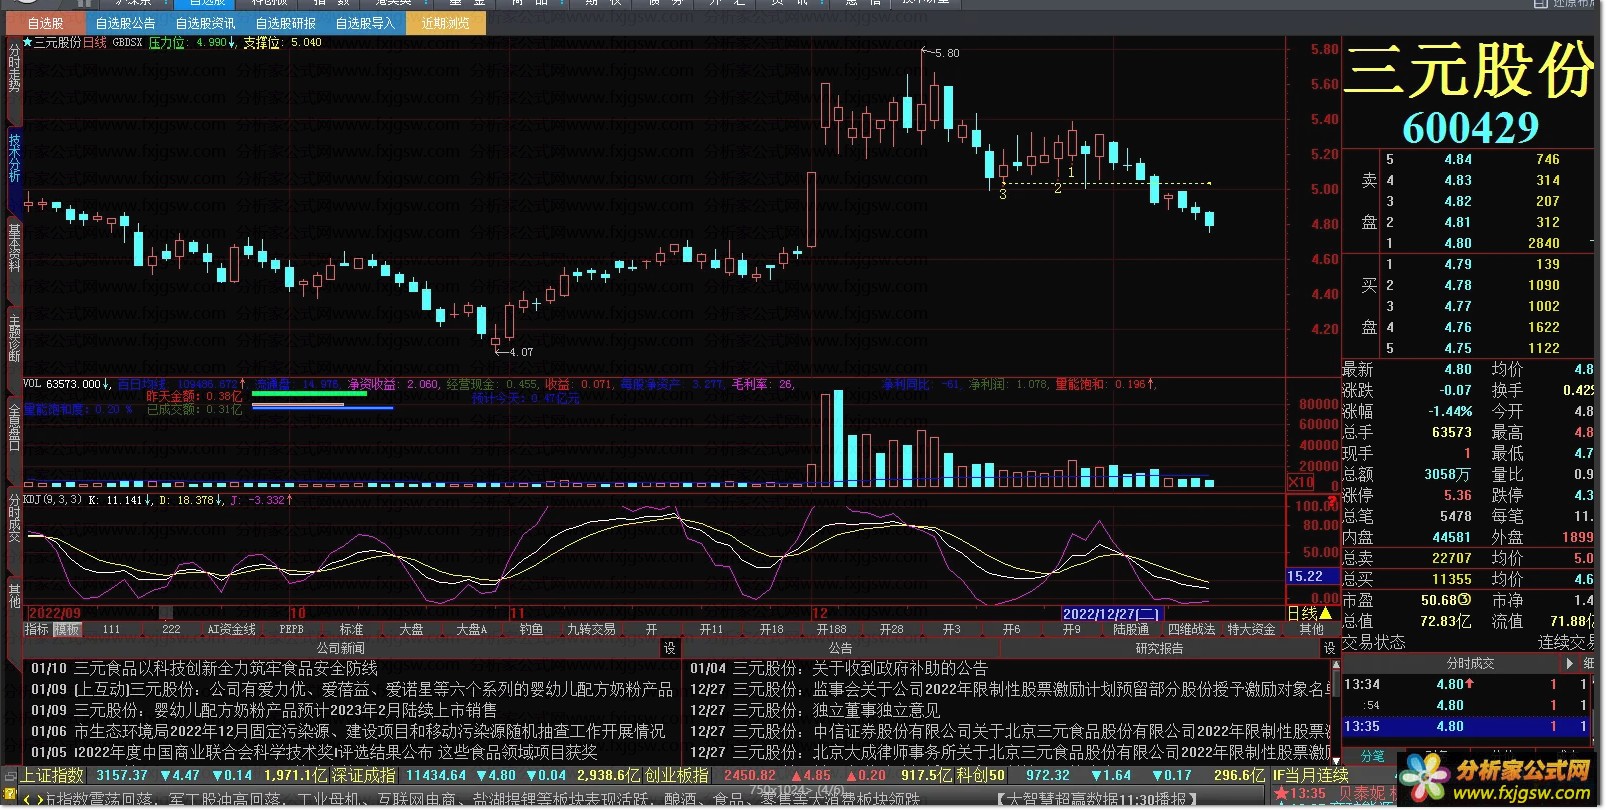The image size is (1607, 810).
Task: Select 技术分析 in the left sidebar
Action: (14, 157)
